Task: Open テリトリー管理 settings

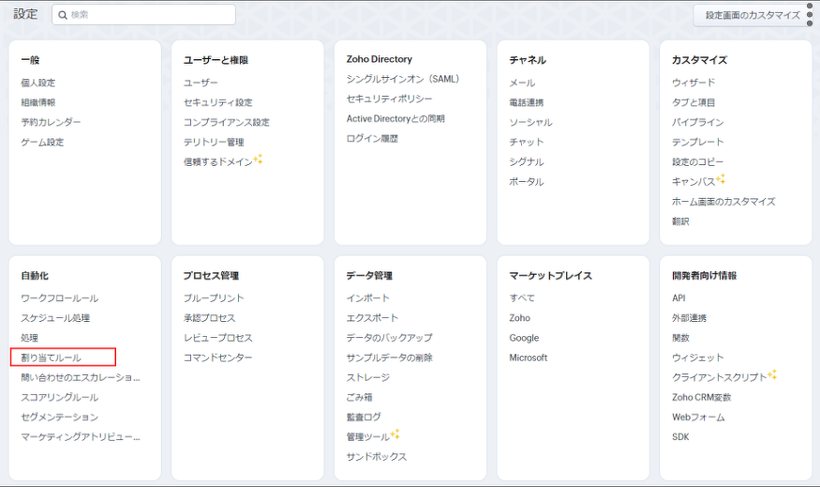Action: click(213, 142)
